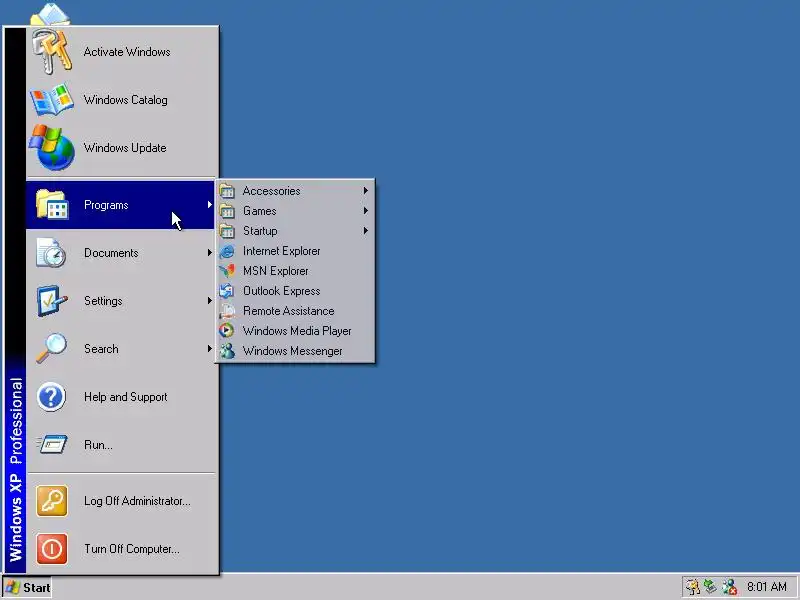Expand the Accessories submenu arrow
800x600 pixels.
366,191
